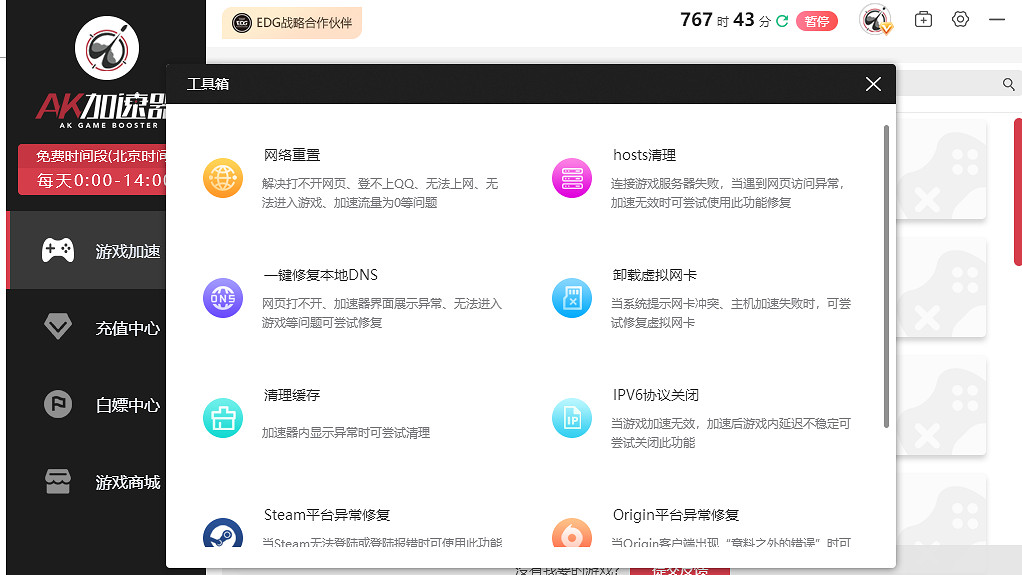Click the 免费时间段 red banner
This screenshot has width=1022, height=575.
(93, 170)
